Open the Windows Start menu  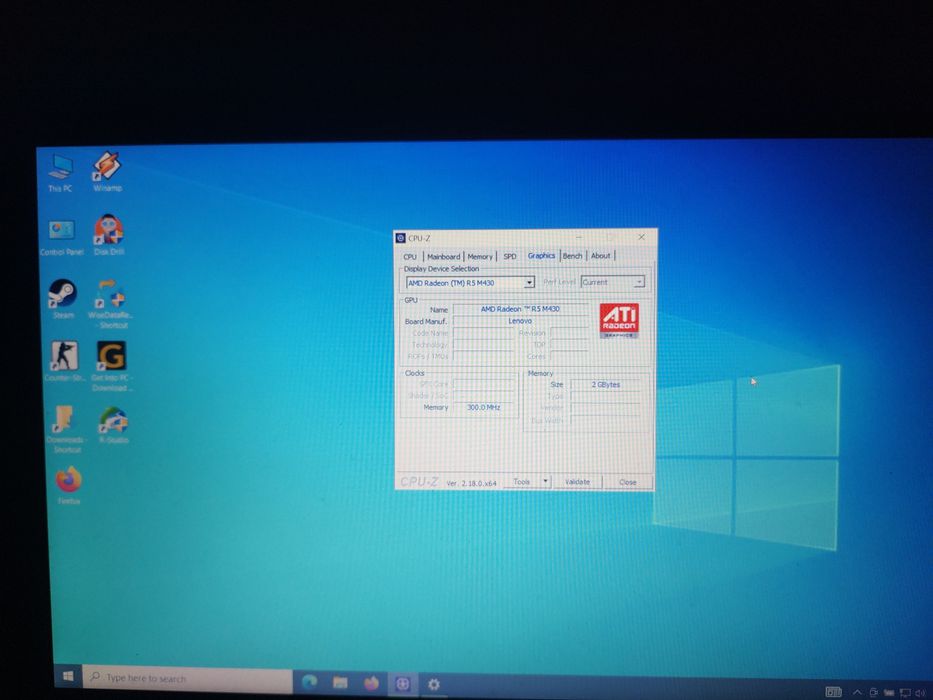tap(68, 676)
